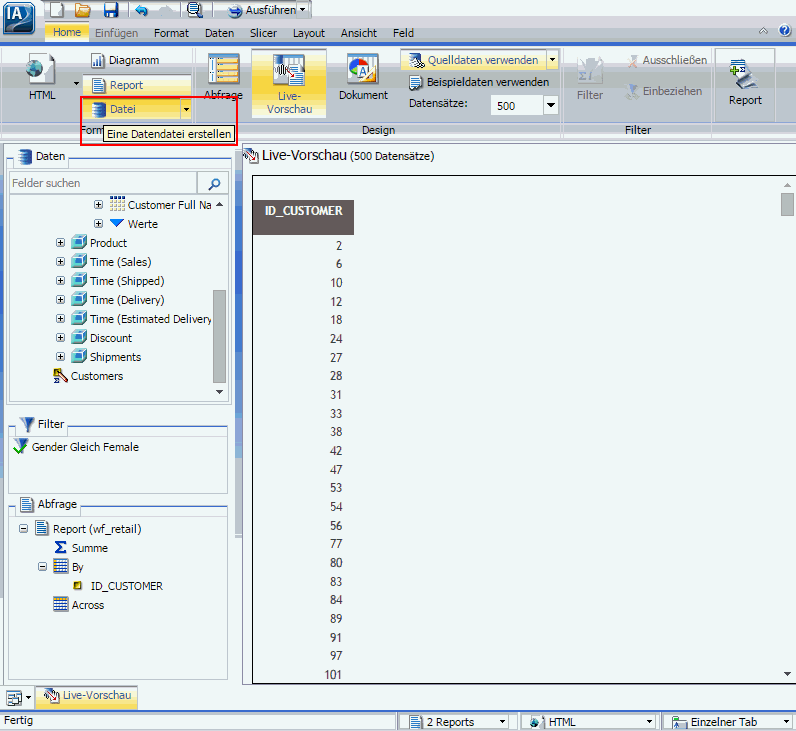
Task: Open the view switcher icon in bottom left
Action: pos(14,698)
